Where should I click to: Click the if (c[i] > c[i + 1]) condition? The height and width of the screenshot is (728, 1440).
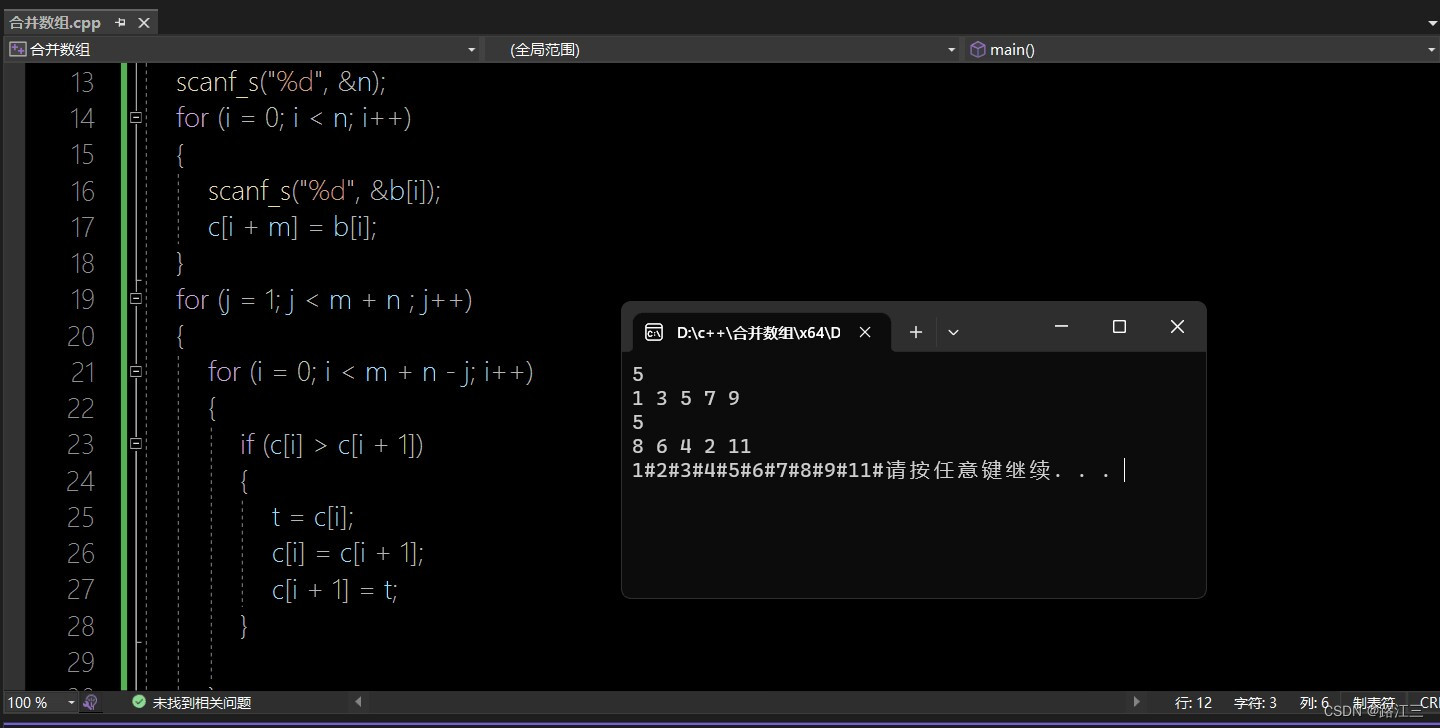tap(332, 444)
